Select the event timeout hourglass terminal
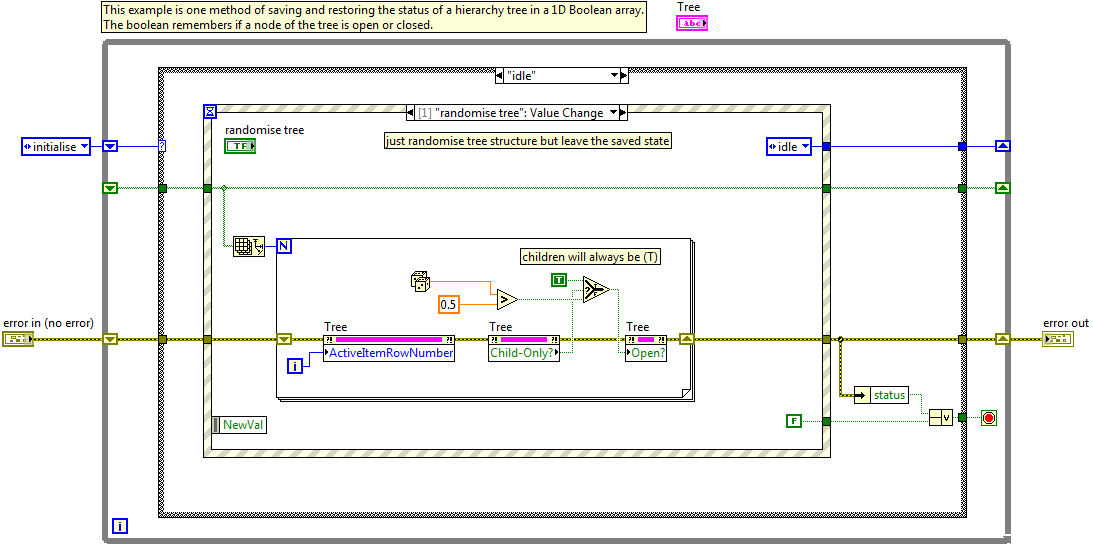 point(210,111)
